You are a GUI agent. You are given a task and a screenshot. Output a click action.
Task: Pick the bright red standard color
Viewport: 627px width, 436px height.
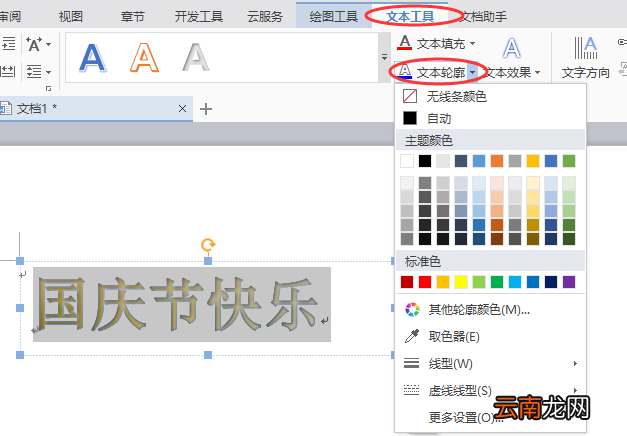(x=425, y=282)
